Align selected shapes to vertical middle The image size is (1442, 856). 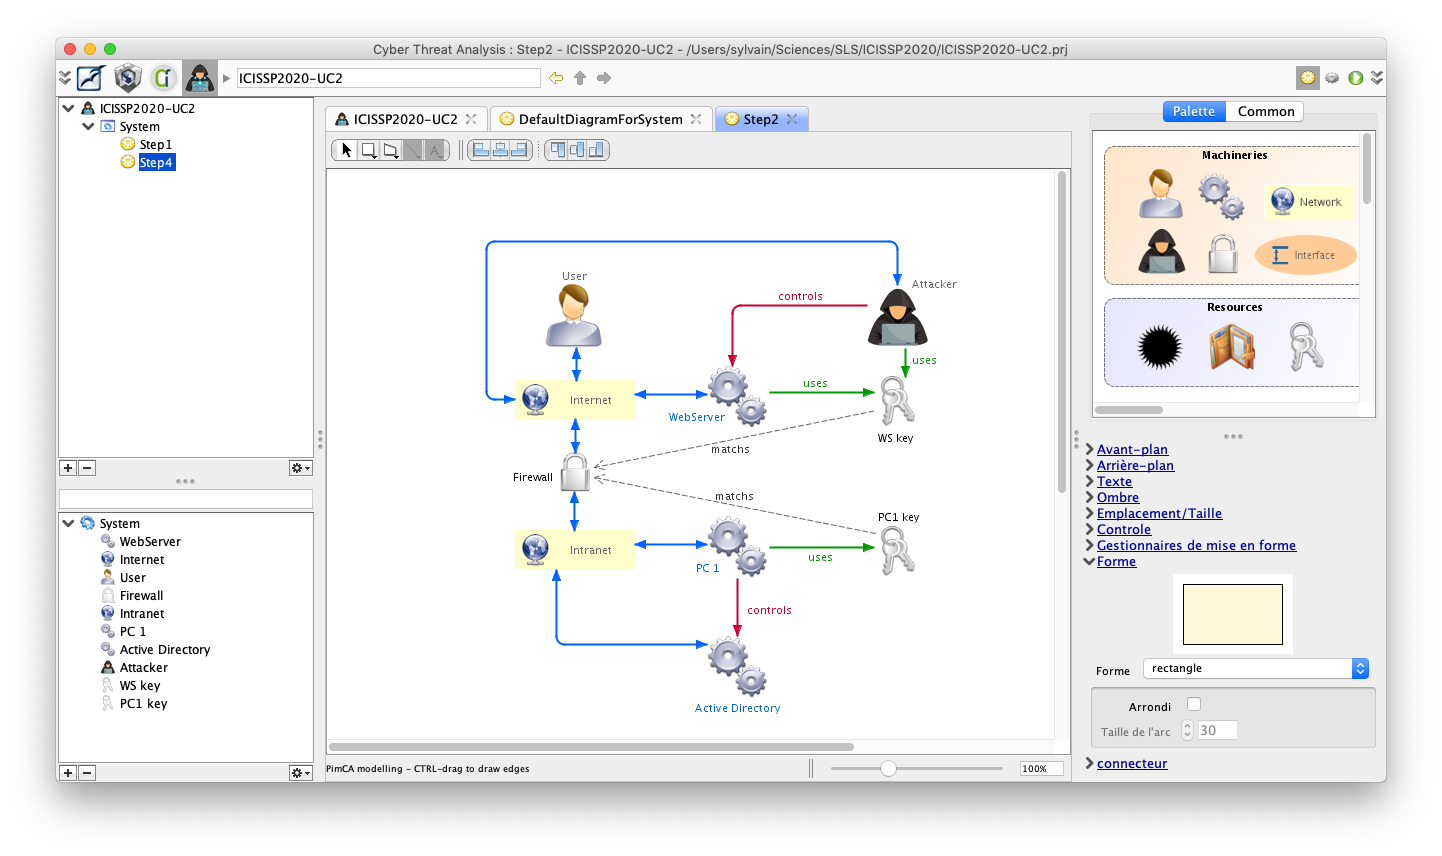[577, 150]
